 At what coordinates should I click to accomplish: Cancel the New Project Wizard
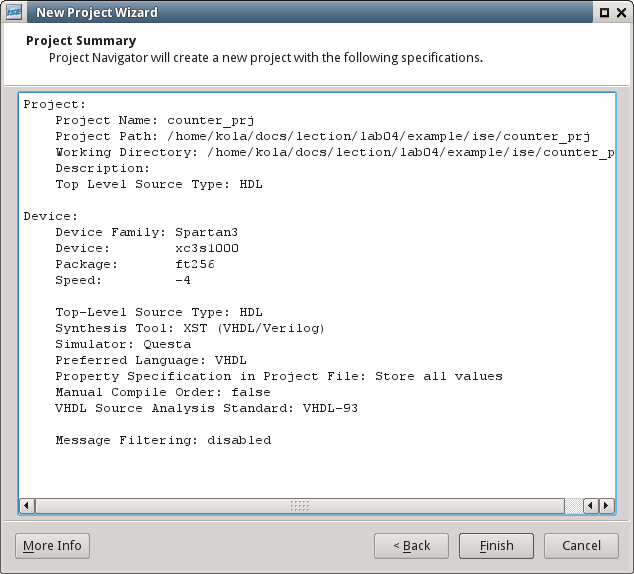point(581,546)
